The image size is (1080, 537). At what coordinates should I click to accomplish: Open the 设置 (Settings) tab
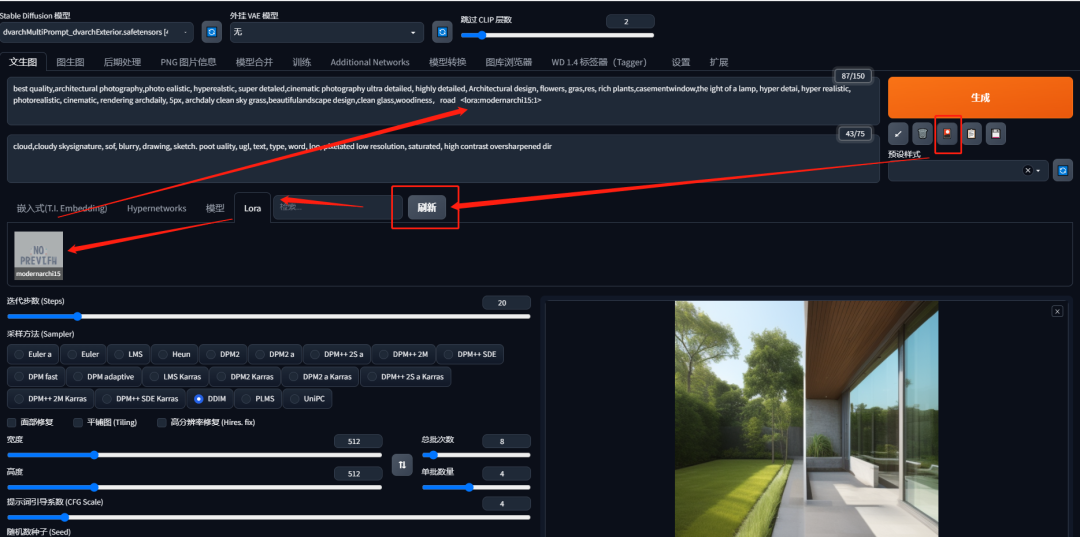(x=681, y=62)
